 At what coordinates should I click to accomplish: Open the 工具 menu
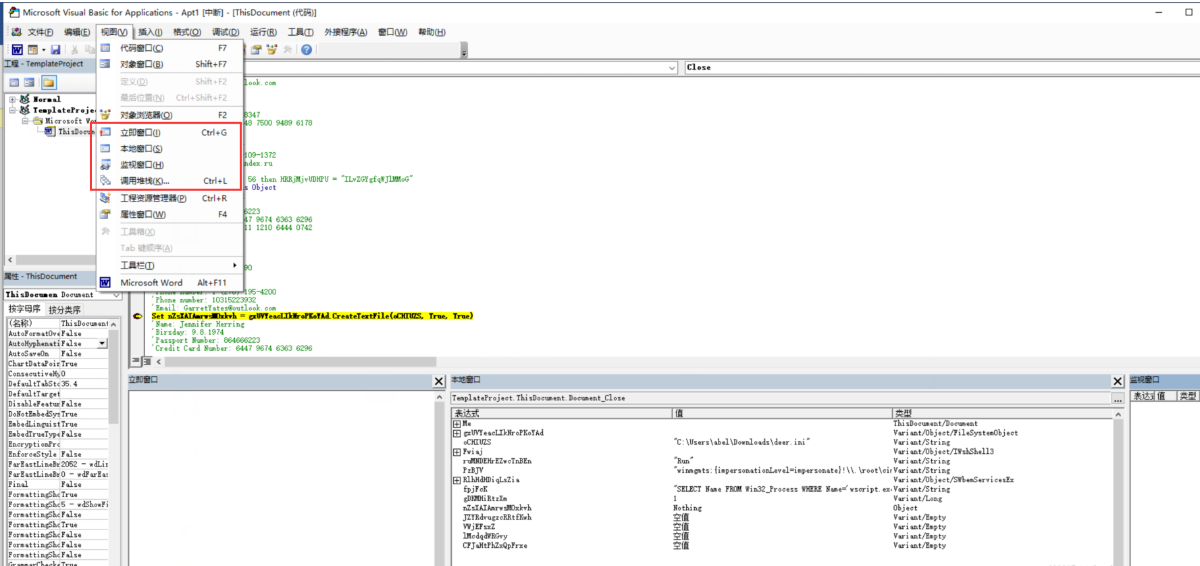click(301, 32)
